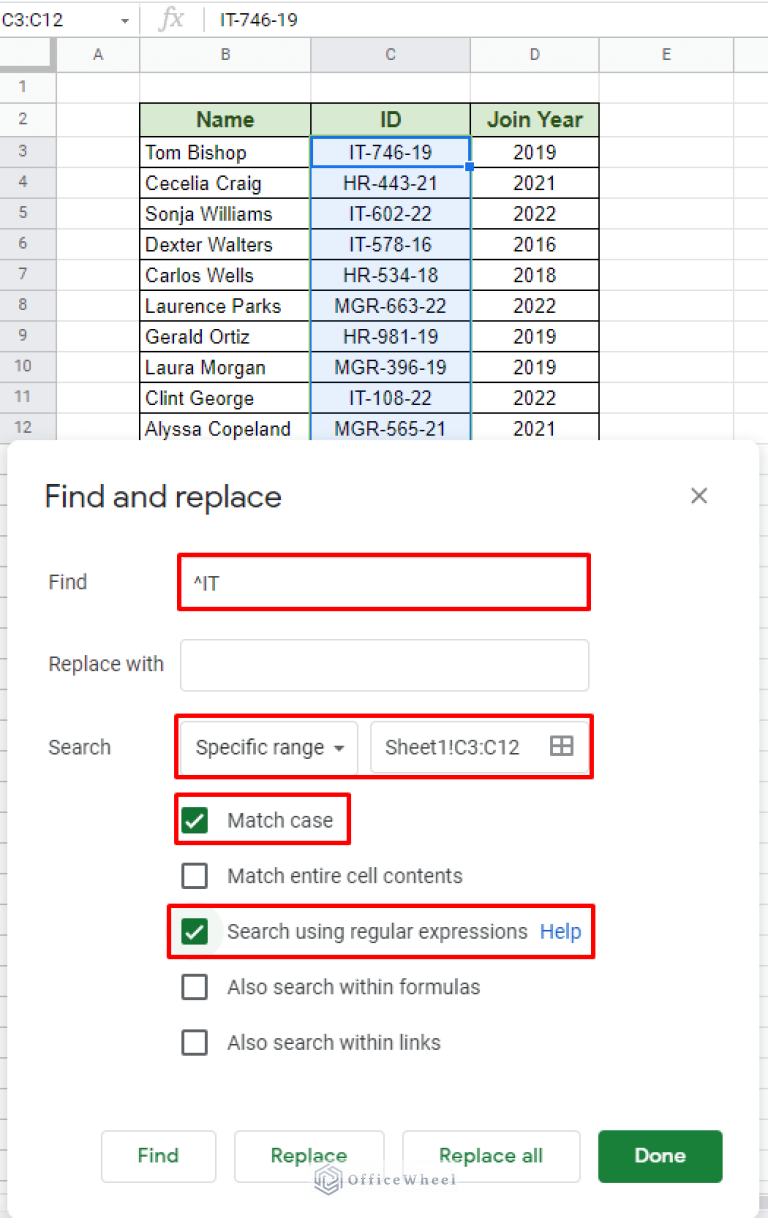Image resolution: width=768 pixels, height=1218 pixels.
Task: Close the Find and replace dialog
Action: [x=698, y=495]
